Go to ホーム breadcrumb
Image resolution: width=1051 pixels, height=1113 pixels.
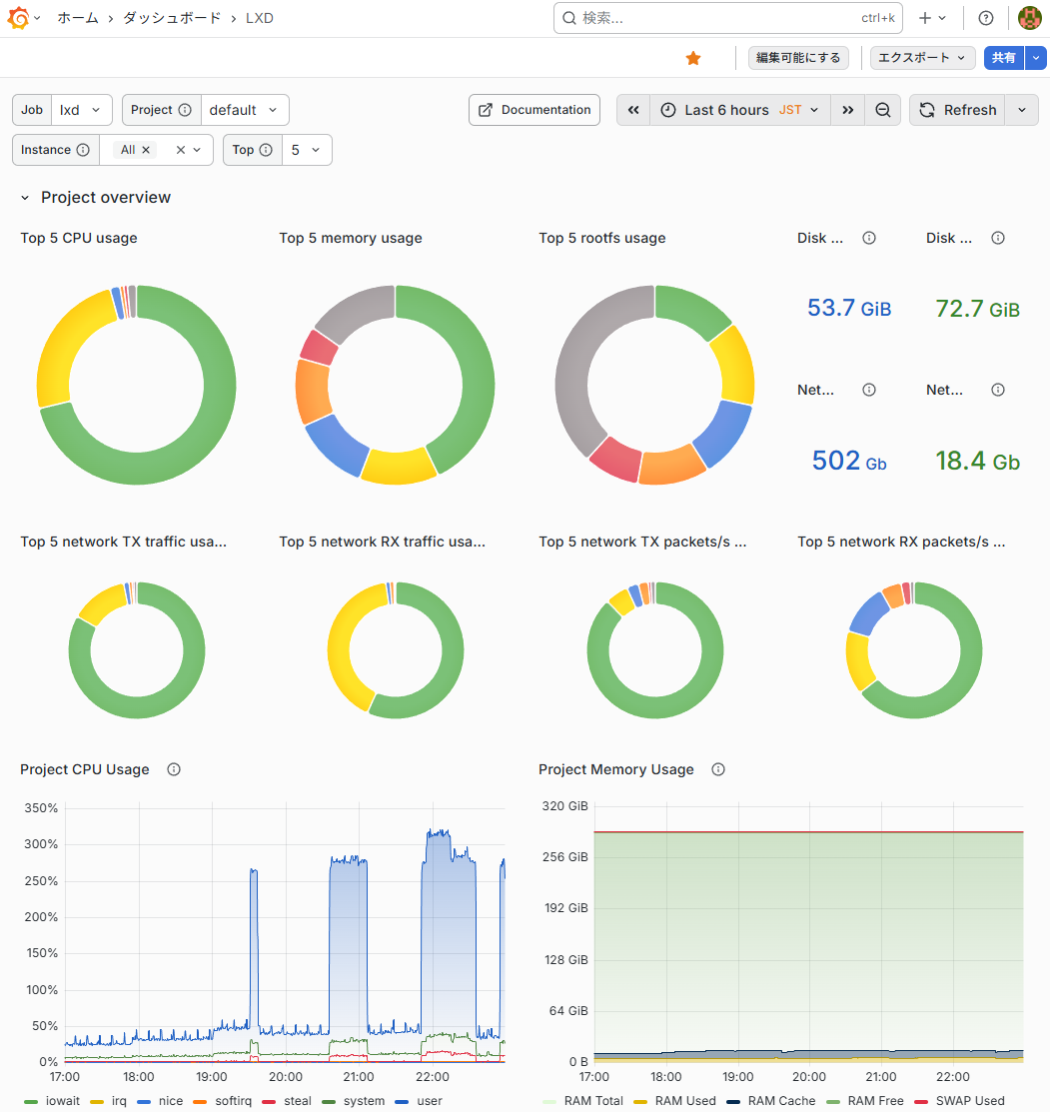pyautogui.click(x=77, y=17)
